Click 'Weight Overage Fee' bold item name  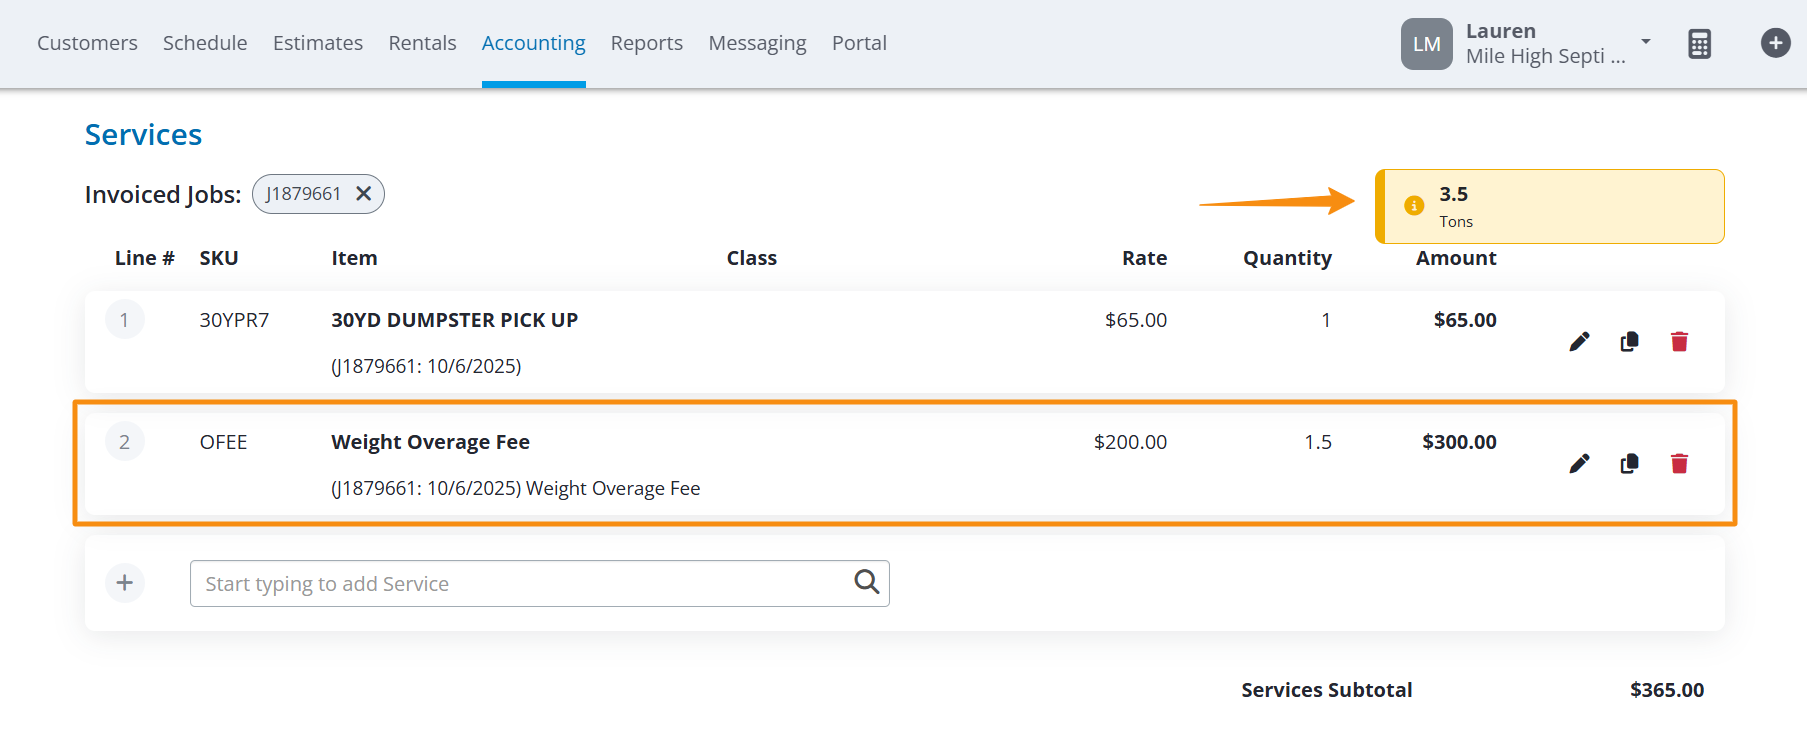(x=431, y=442)
